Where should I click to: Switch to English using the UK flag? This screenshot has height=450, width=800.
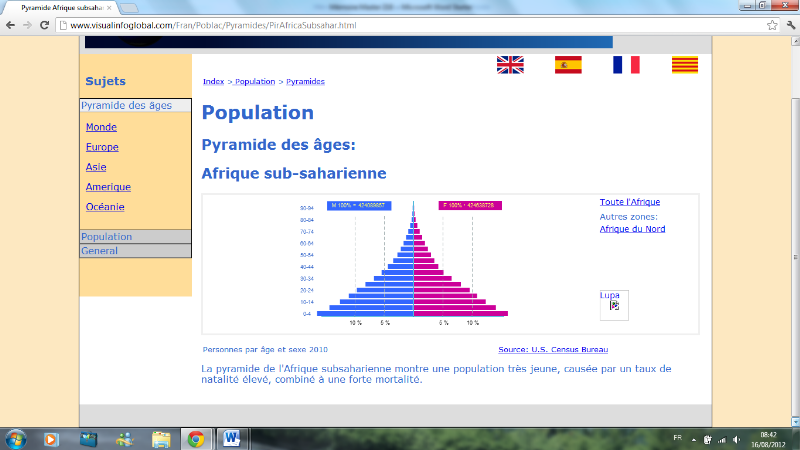[x=510, y=65]
